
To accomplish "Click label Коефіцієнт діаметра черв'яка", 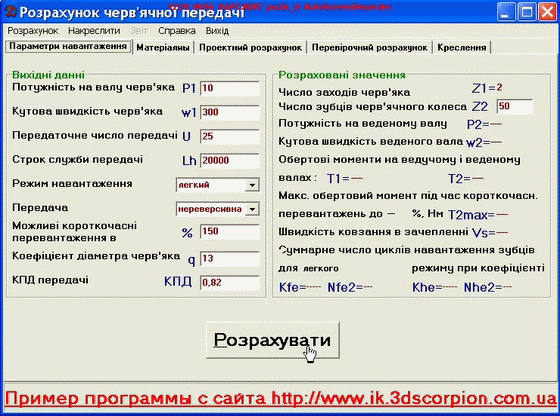I will pyautogui.click(x=96, y=256).
